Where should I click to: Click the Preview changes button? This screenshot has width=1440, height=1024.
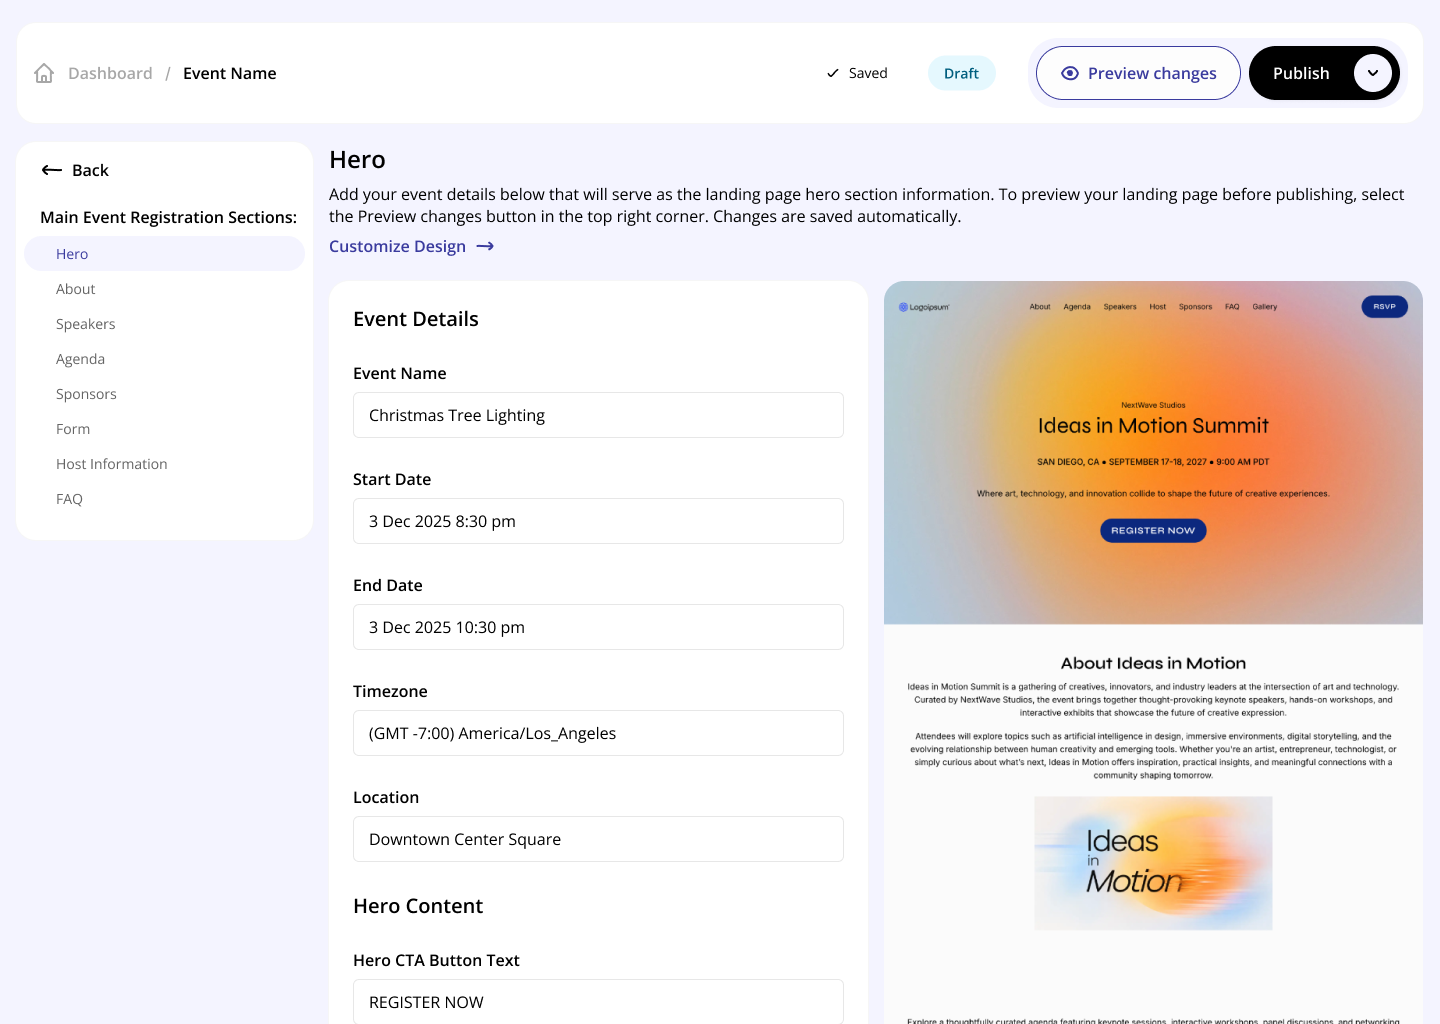point(1138,73)
